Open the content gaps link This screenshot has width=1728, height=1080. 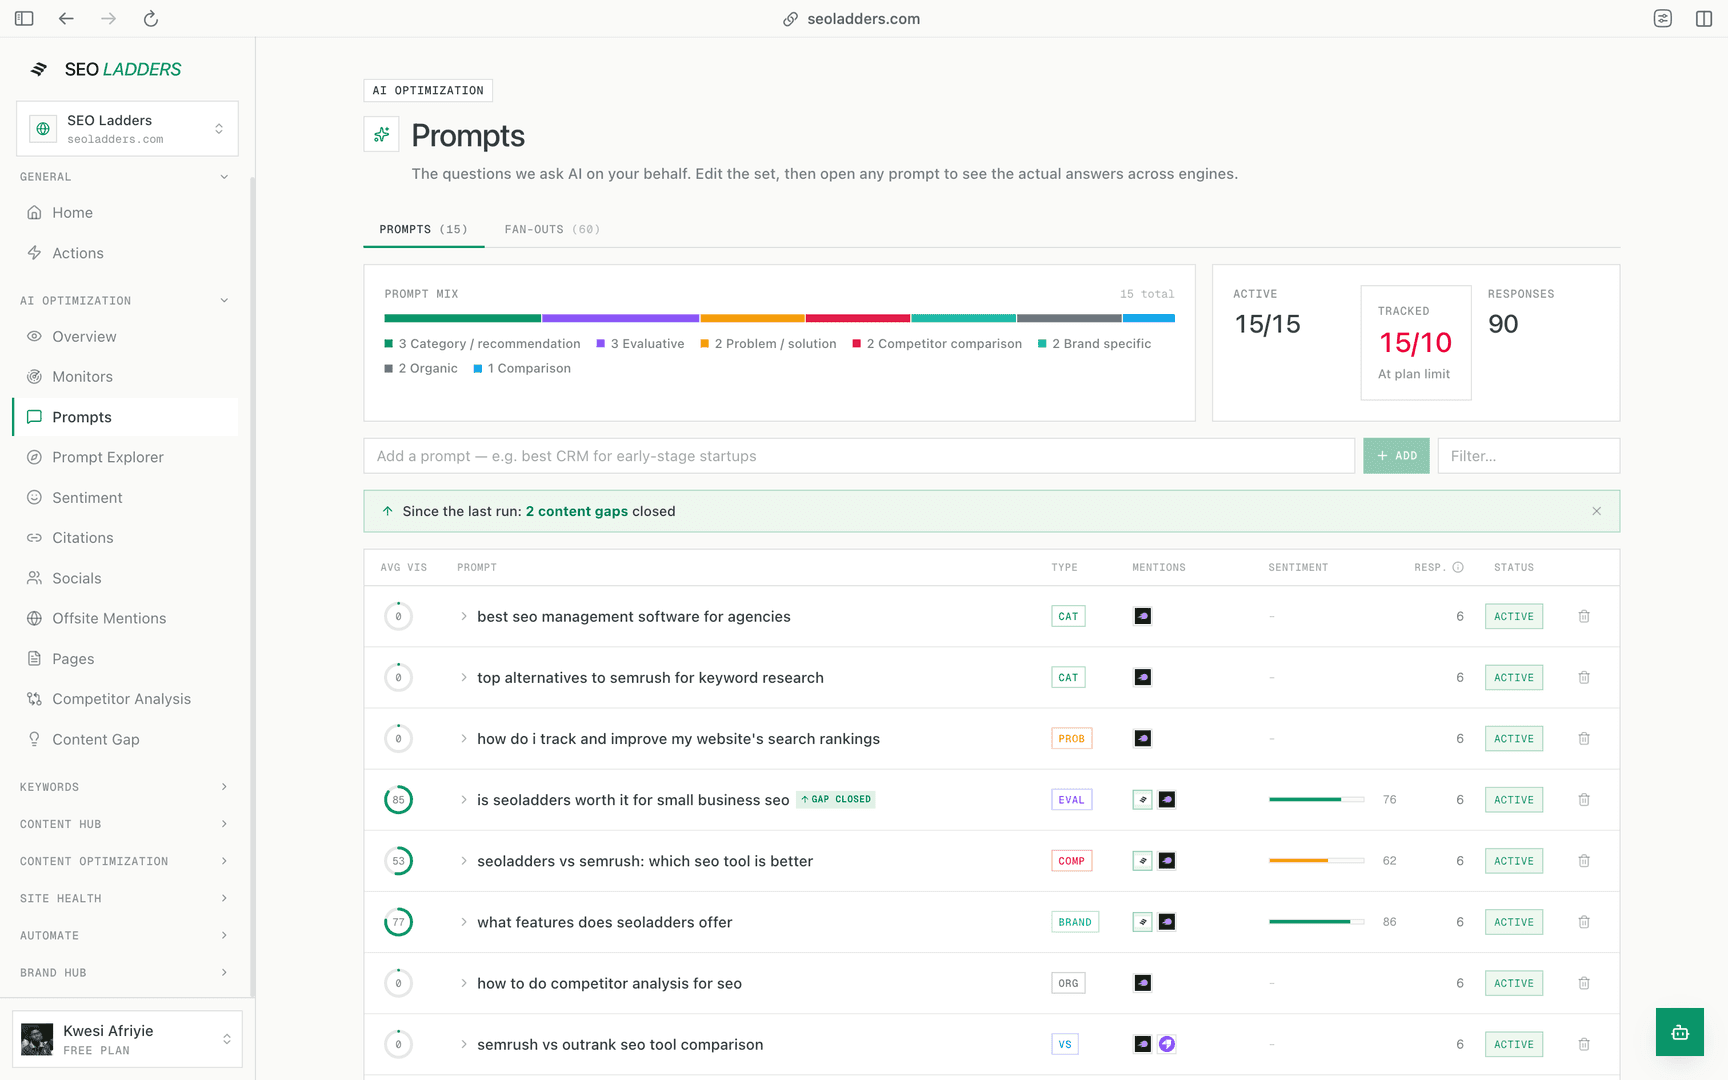577,511
